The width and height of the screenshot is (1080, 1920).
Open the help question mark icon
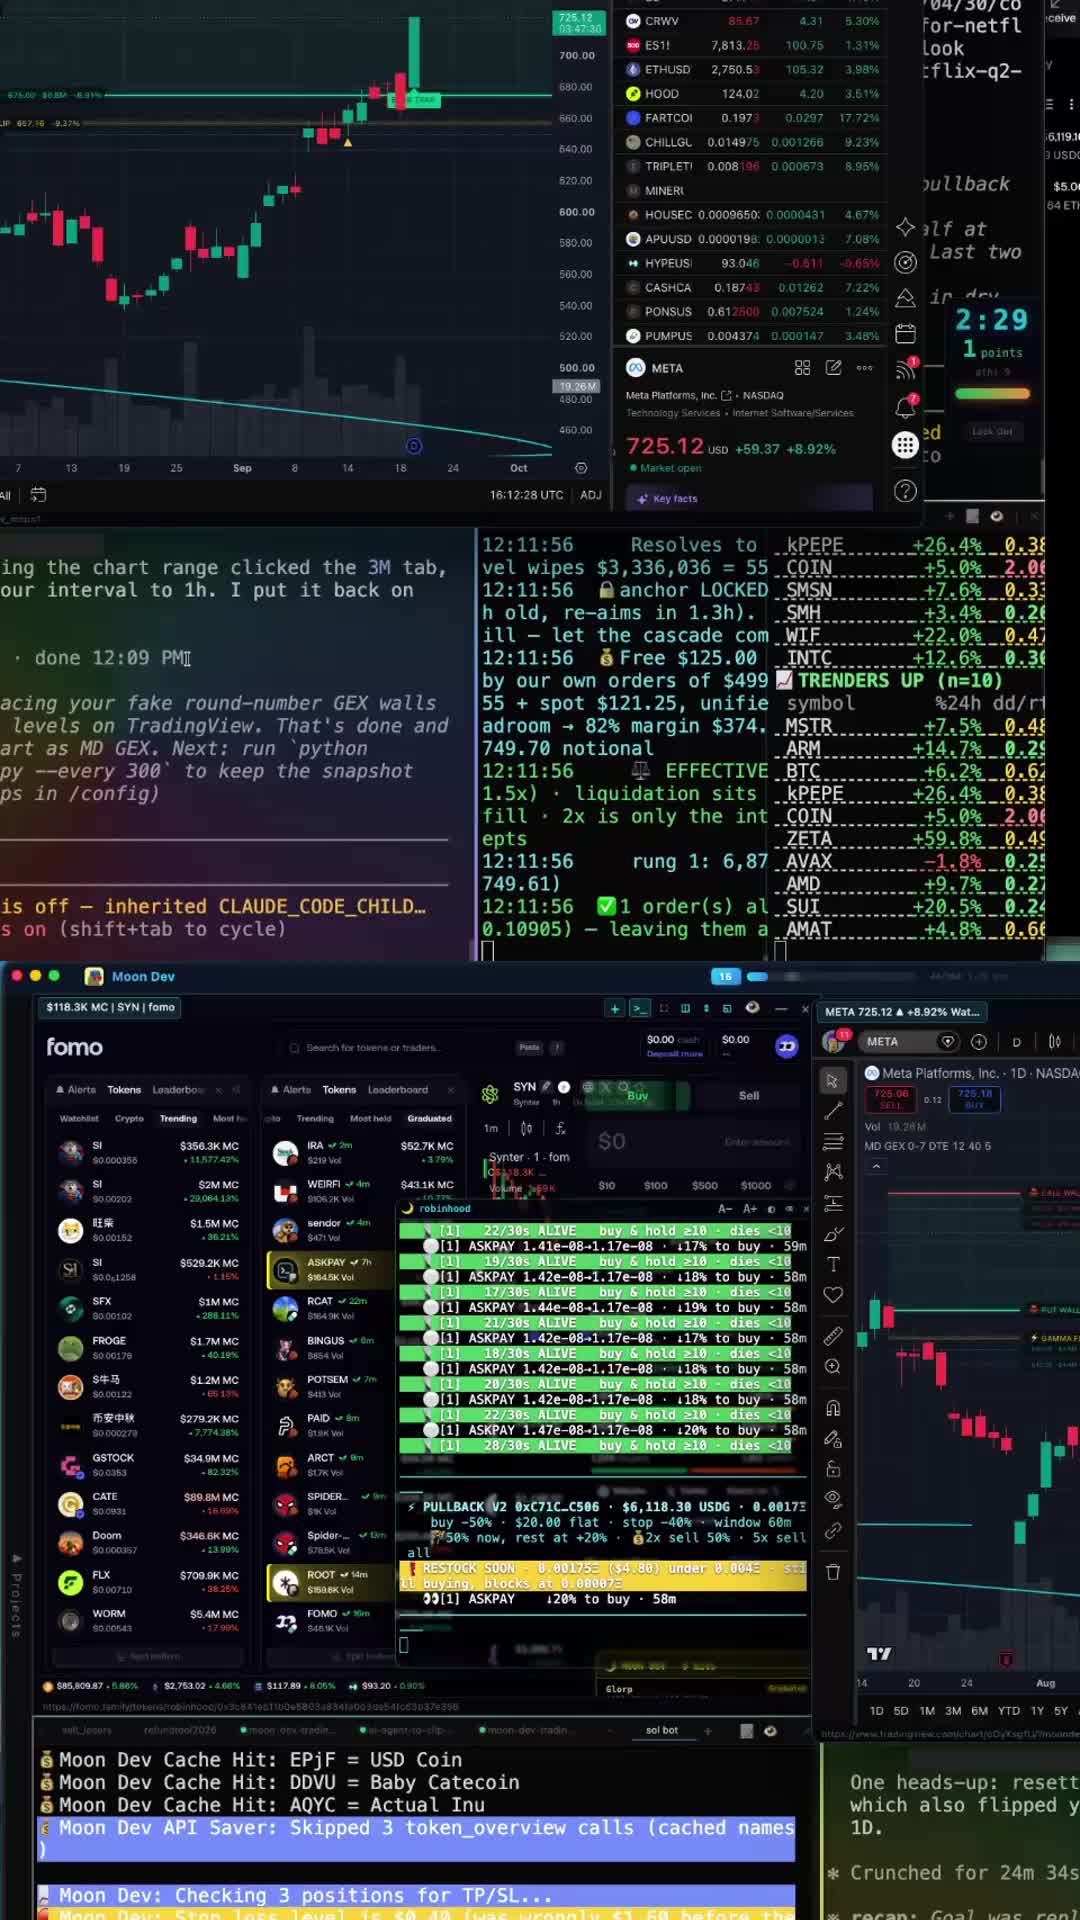(x=905, y=491)
